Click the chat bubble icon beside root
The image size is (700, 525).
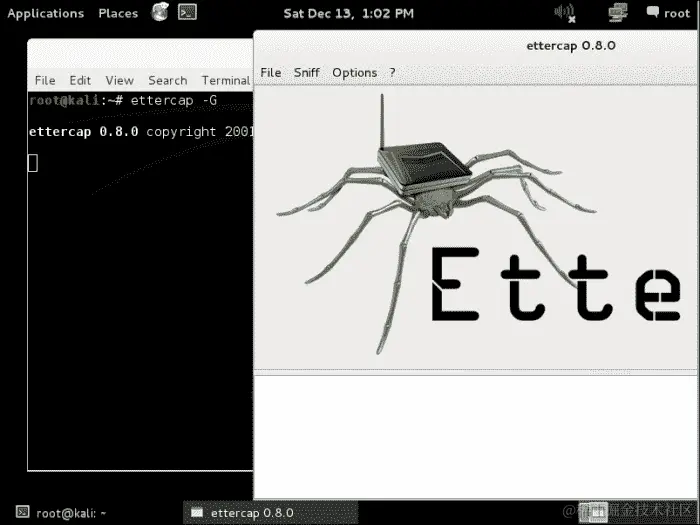[652, 12]
